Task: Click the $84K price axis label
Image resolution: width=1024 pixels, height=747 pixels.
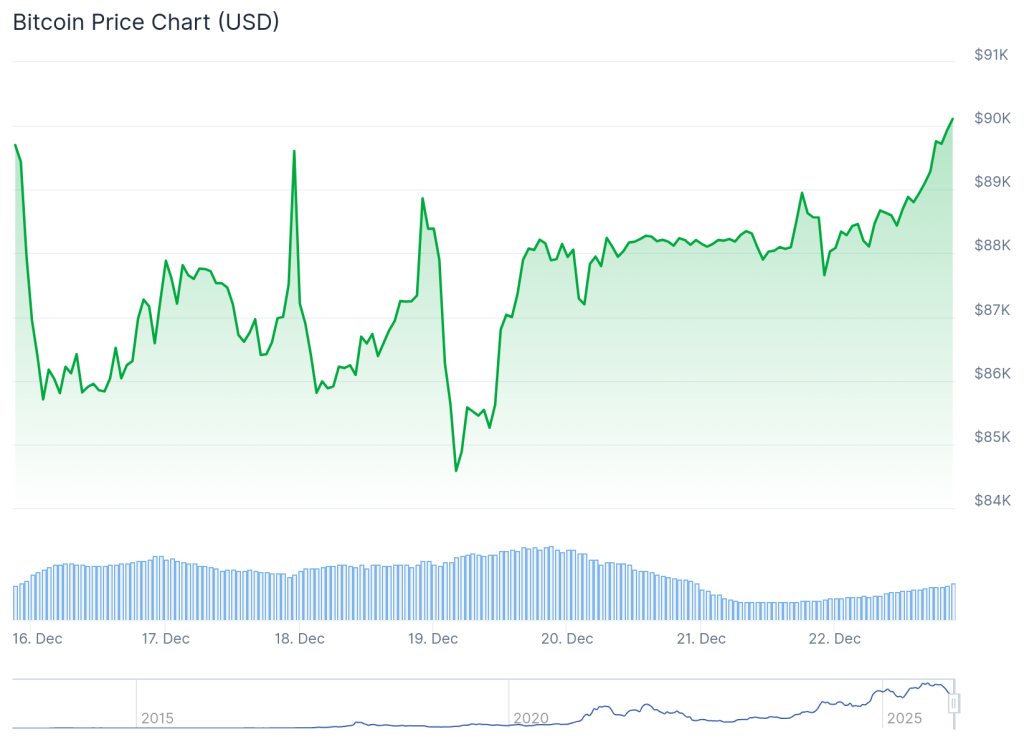Action: [992, 501]
